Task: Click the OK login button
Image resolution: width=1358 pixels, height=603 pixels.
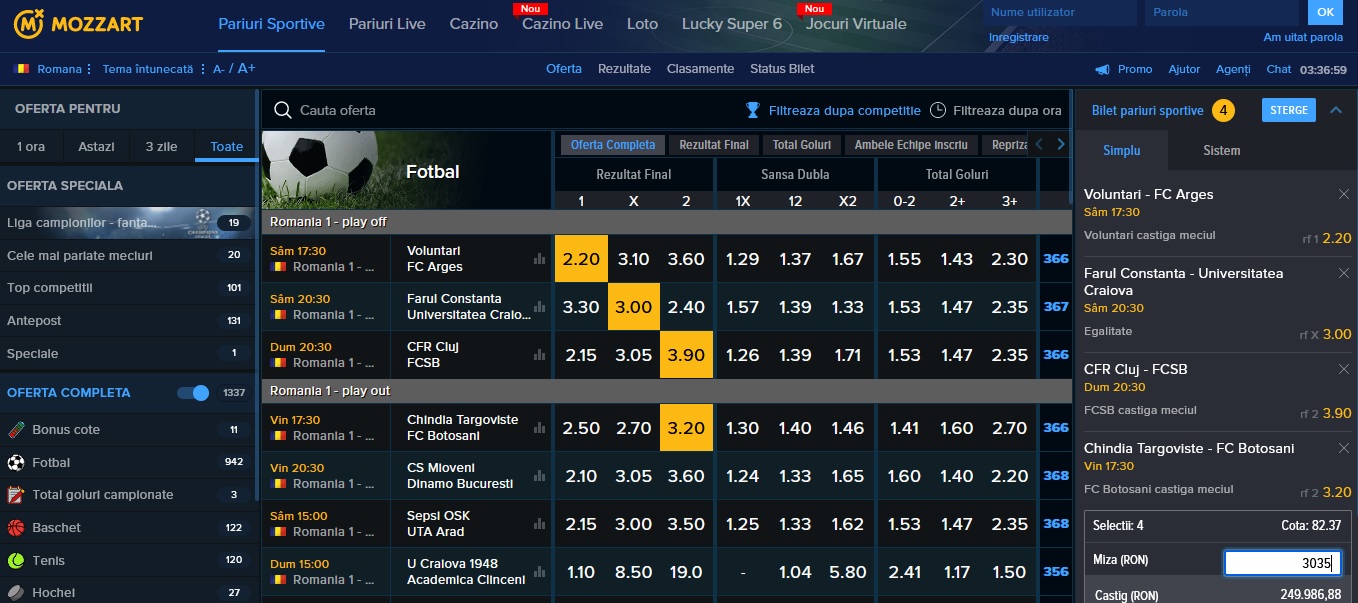Action: [x=1325, y=12]
